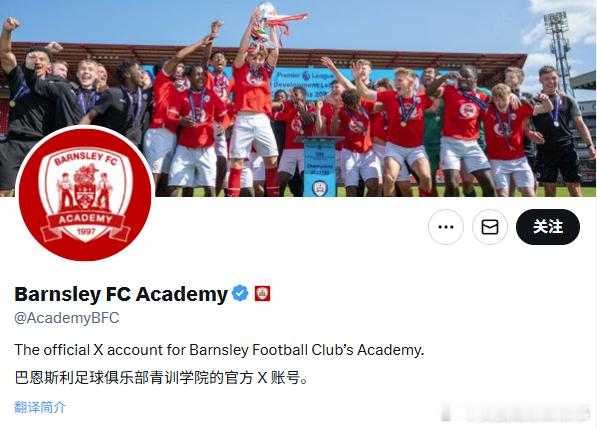Click the 翻译简介 translate bio link

tap(40, 407)
